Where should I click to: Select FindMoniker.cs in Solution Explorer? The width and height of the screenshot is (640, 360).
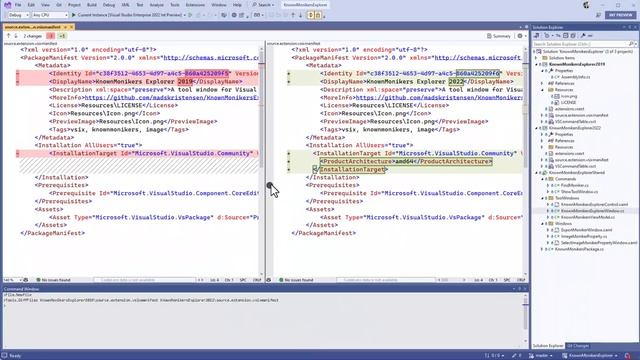(574, 185)
